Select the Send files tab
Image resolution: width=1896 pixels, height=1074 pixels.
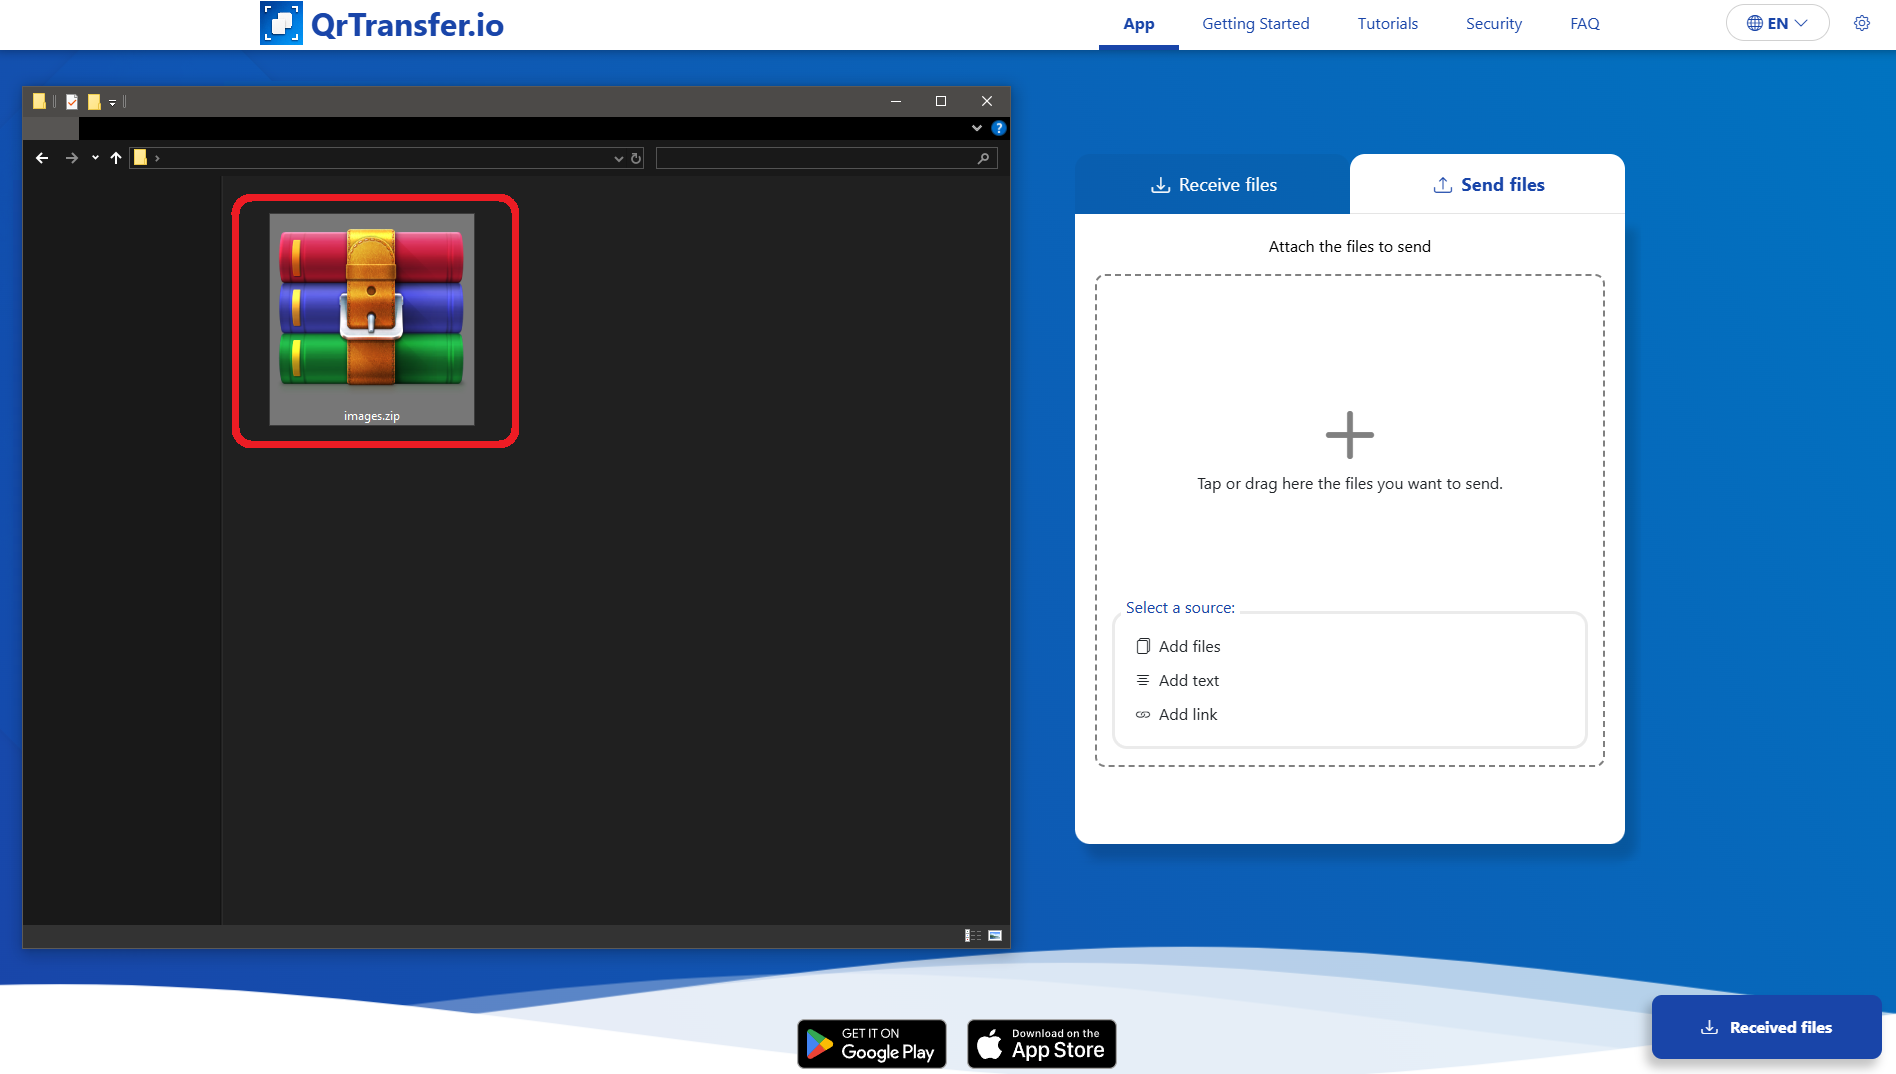(x=1487, y=185)
